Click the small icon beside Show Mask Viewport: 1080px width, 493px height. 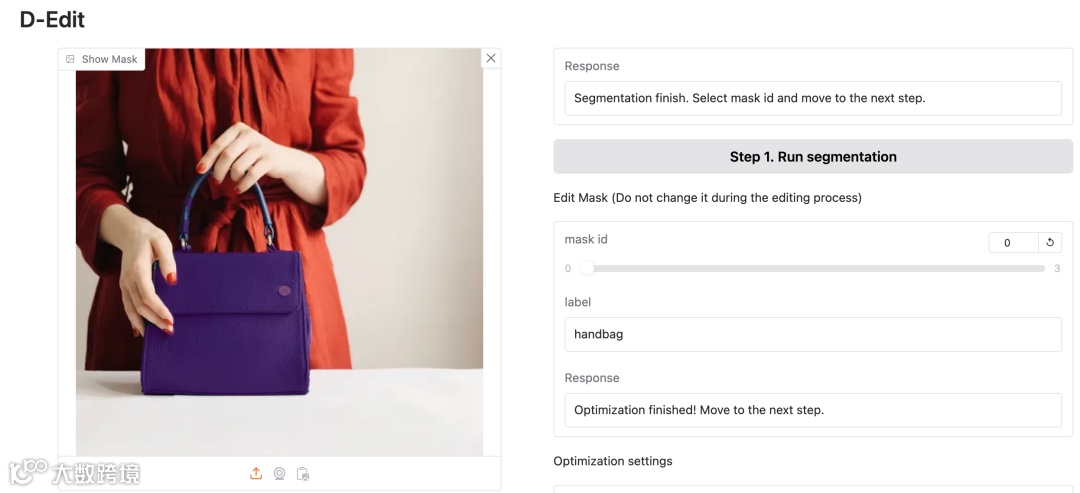tap(70, 59)
